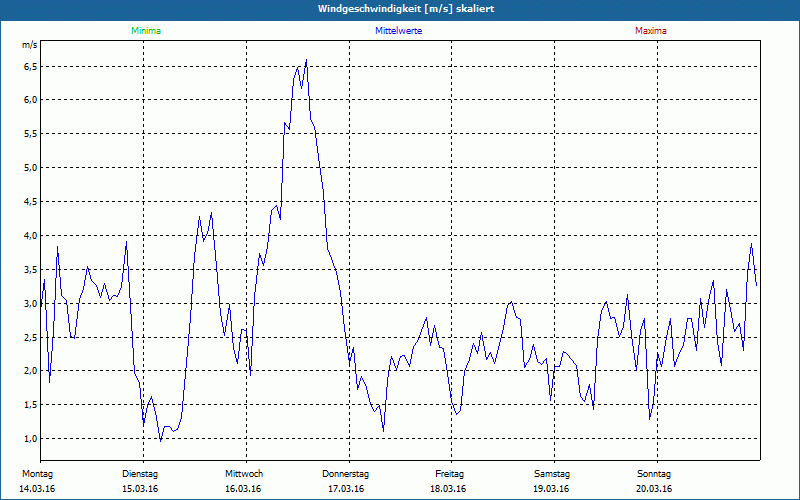Viewport: 800px width, 500px height.
Task: Click the date 20.03.16
Action: tap(654, 489)
